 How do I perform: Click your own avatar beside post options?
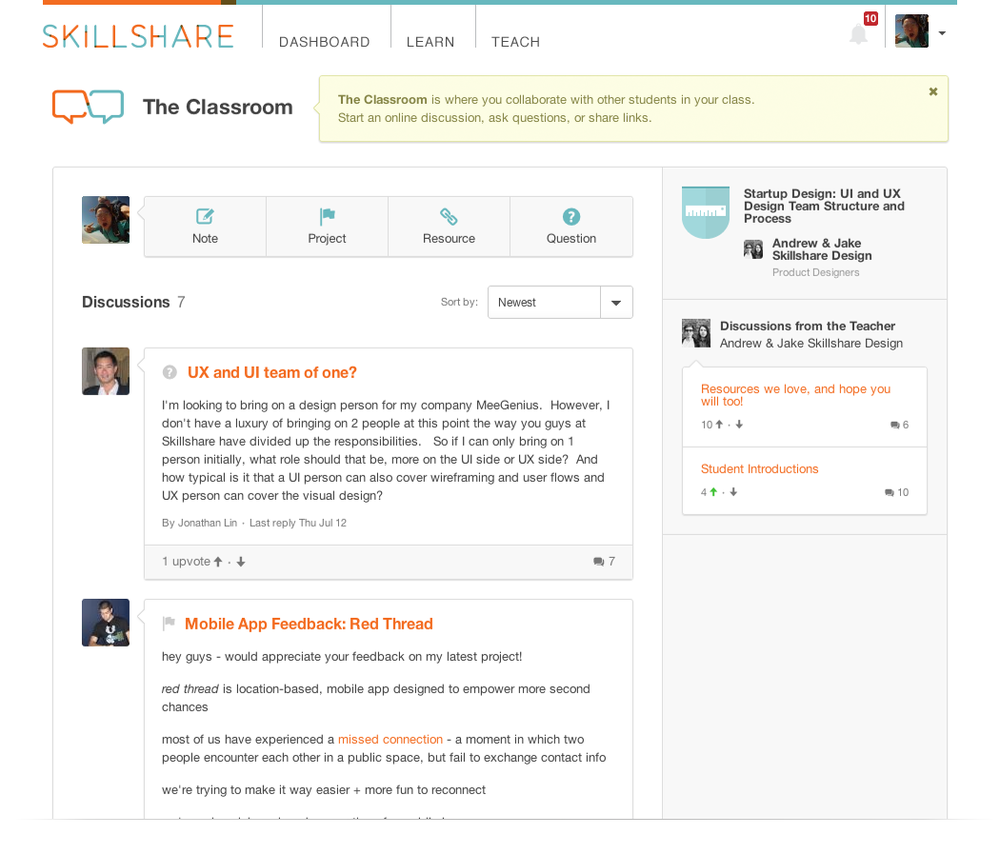tap(106, 220)
